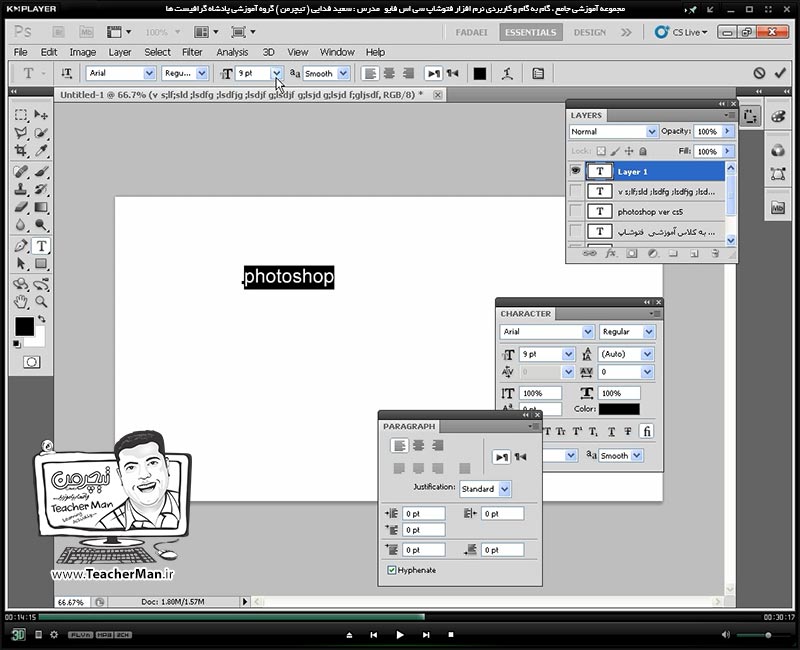Cancel current text edits
800x650 pixels.
(x=759, y=73)
